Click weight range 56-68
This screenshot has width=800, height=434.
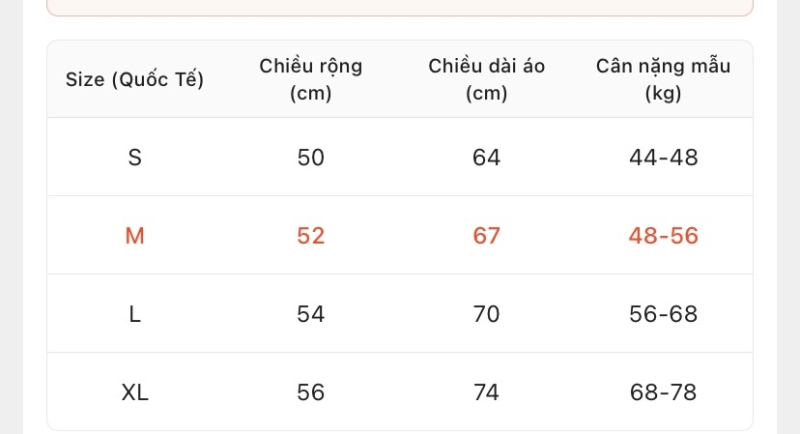(663, 314)
